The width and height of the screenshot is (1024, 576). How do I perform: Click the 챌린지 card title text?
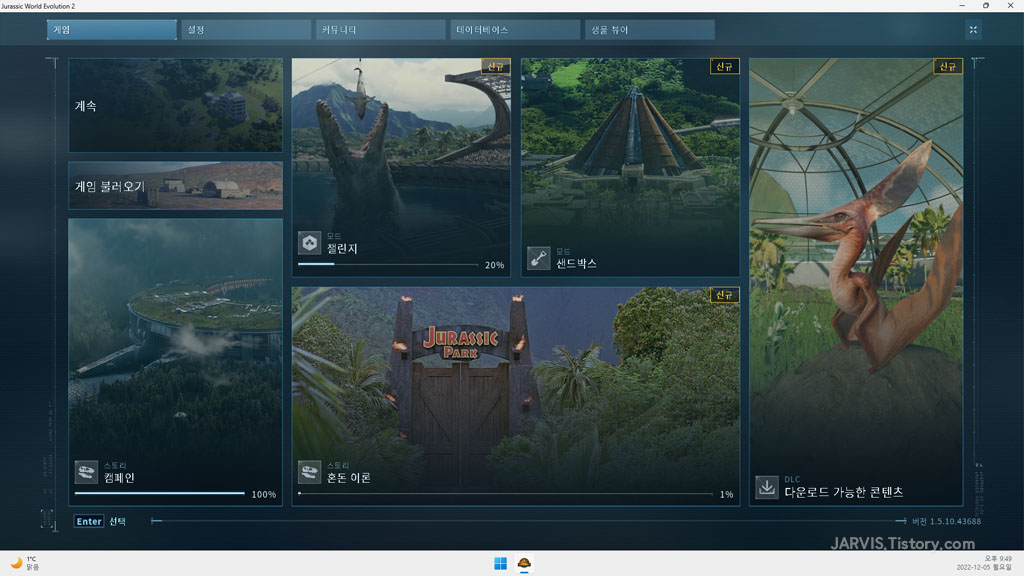tap(342, 249)
